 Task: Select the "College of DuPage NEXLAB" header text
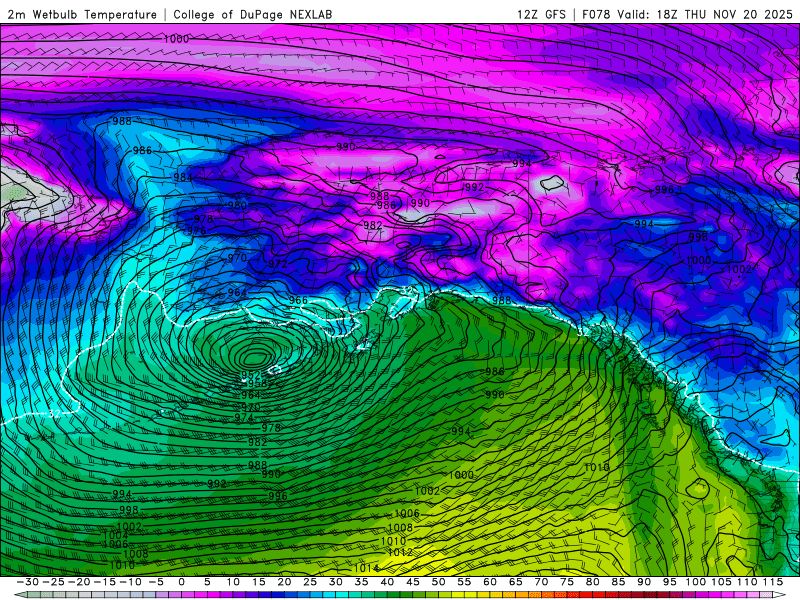click(253, 15)
